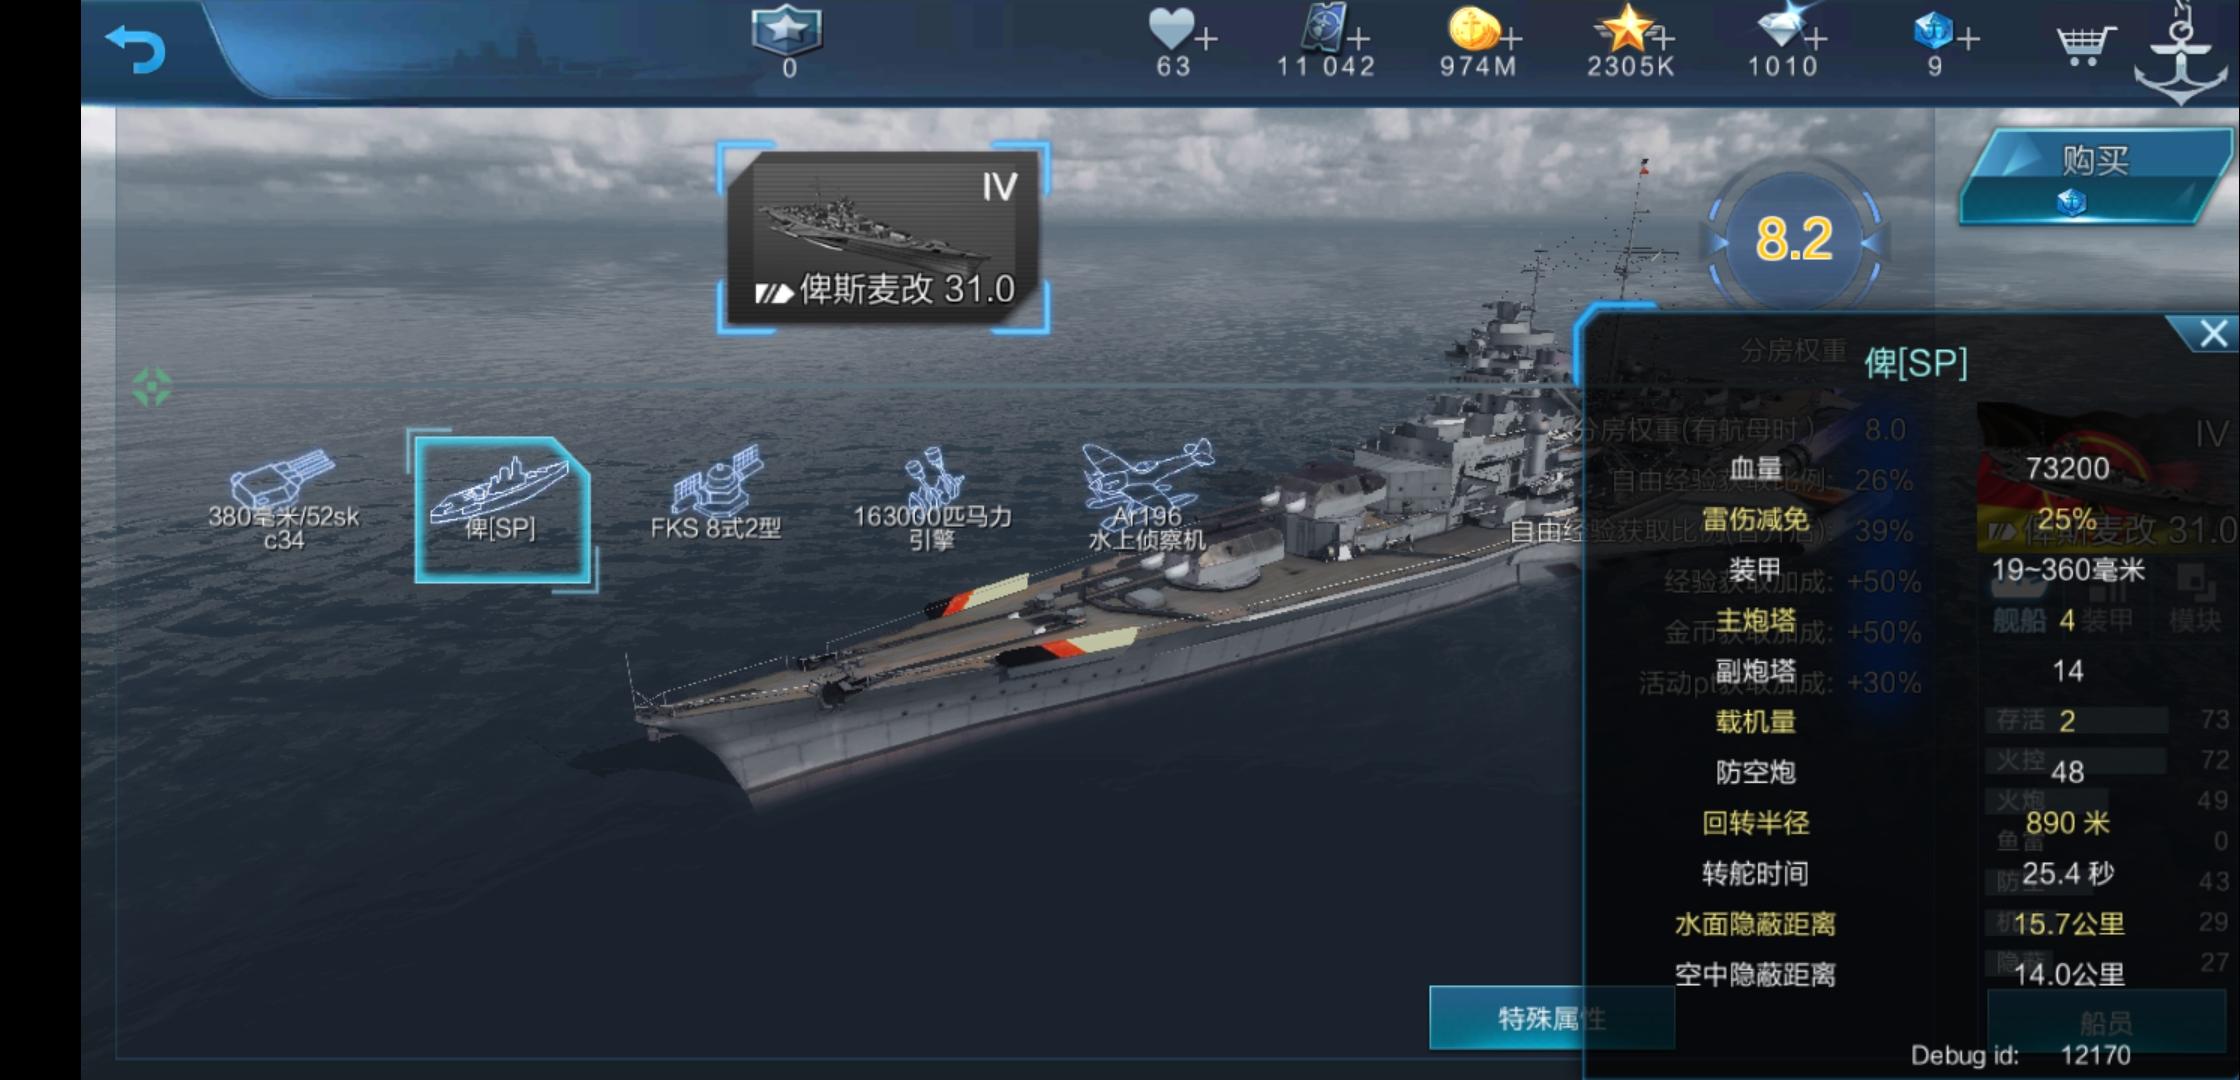The image size is (2240, 1080).
Task: Add gold coins via plus icon
Action: pos(1511,40)
